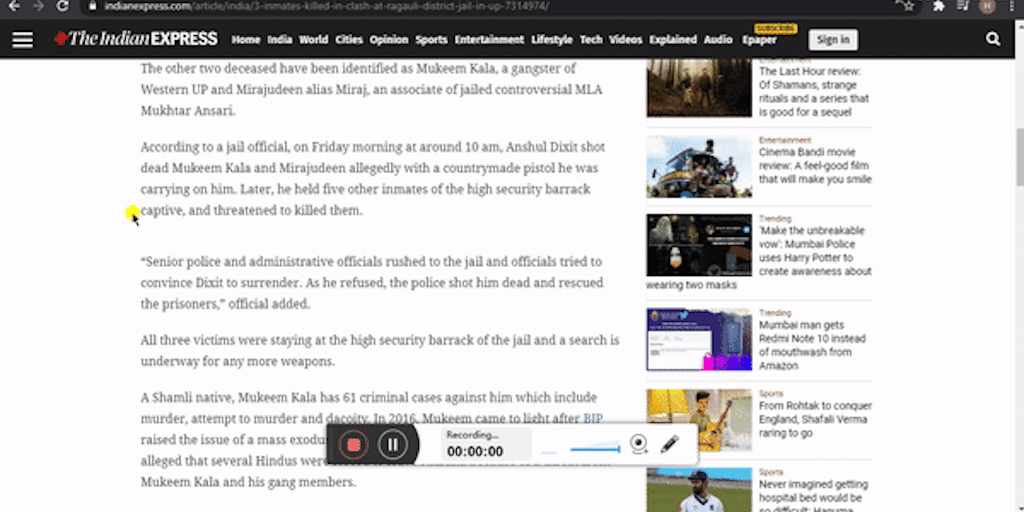Click Shafali Verma thumbnail image
Image resolution: width=1024 pixels, height=512 pixels.
click(x=699, y=420)
